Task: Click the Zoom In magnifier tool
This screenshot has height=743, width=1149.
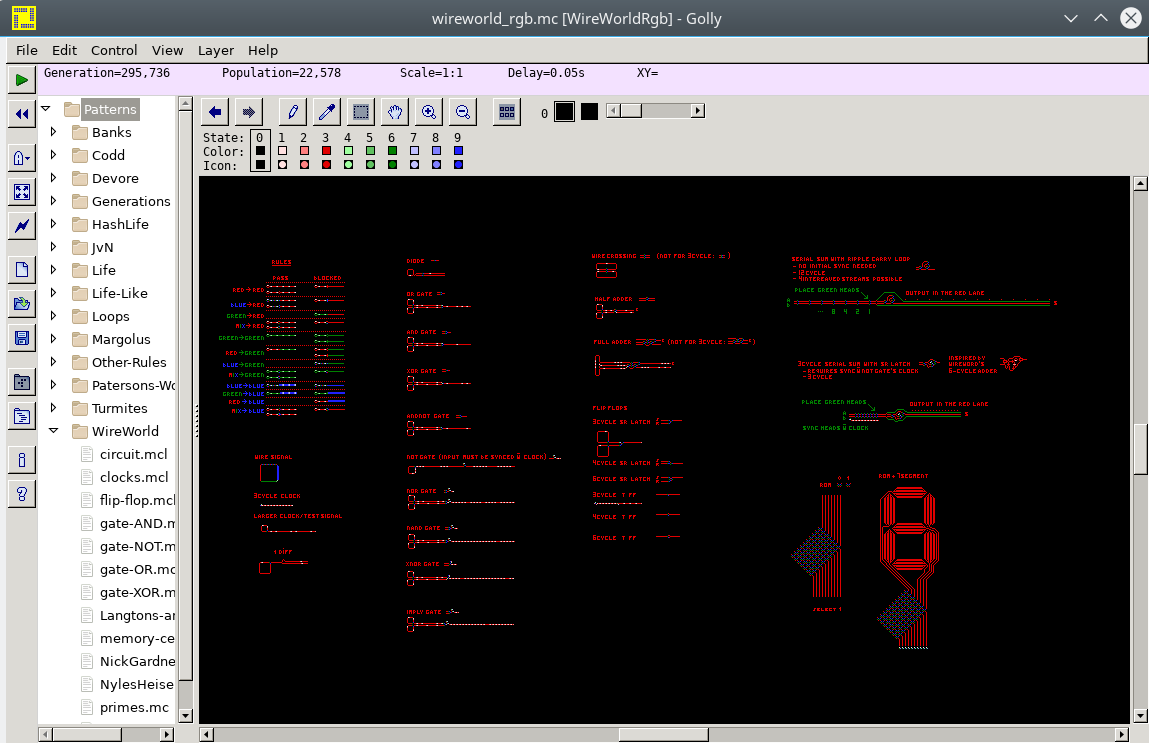Action: (429, 112)
